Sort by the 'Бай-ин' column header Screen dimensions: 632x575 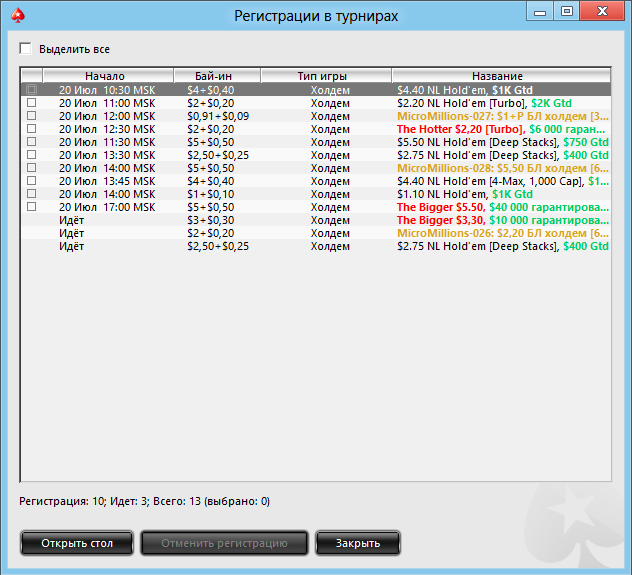point(217,76)
